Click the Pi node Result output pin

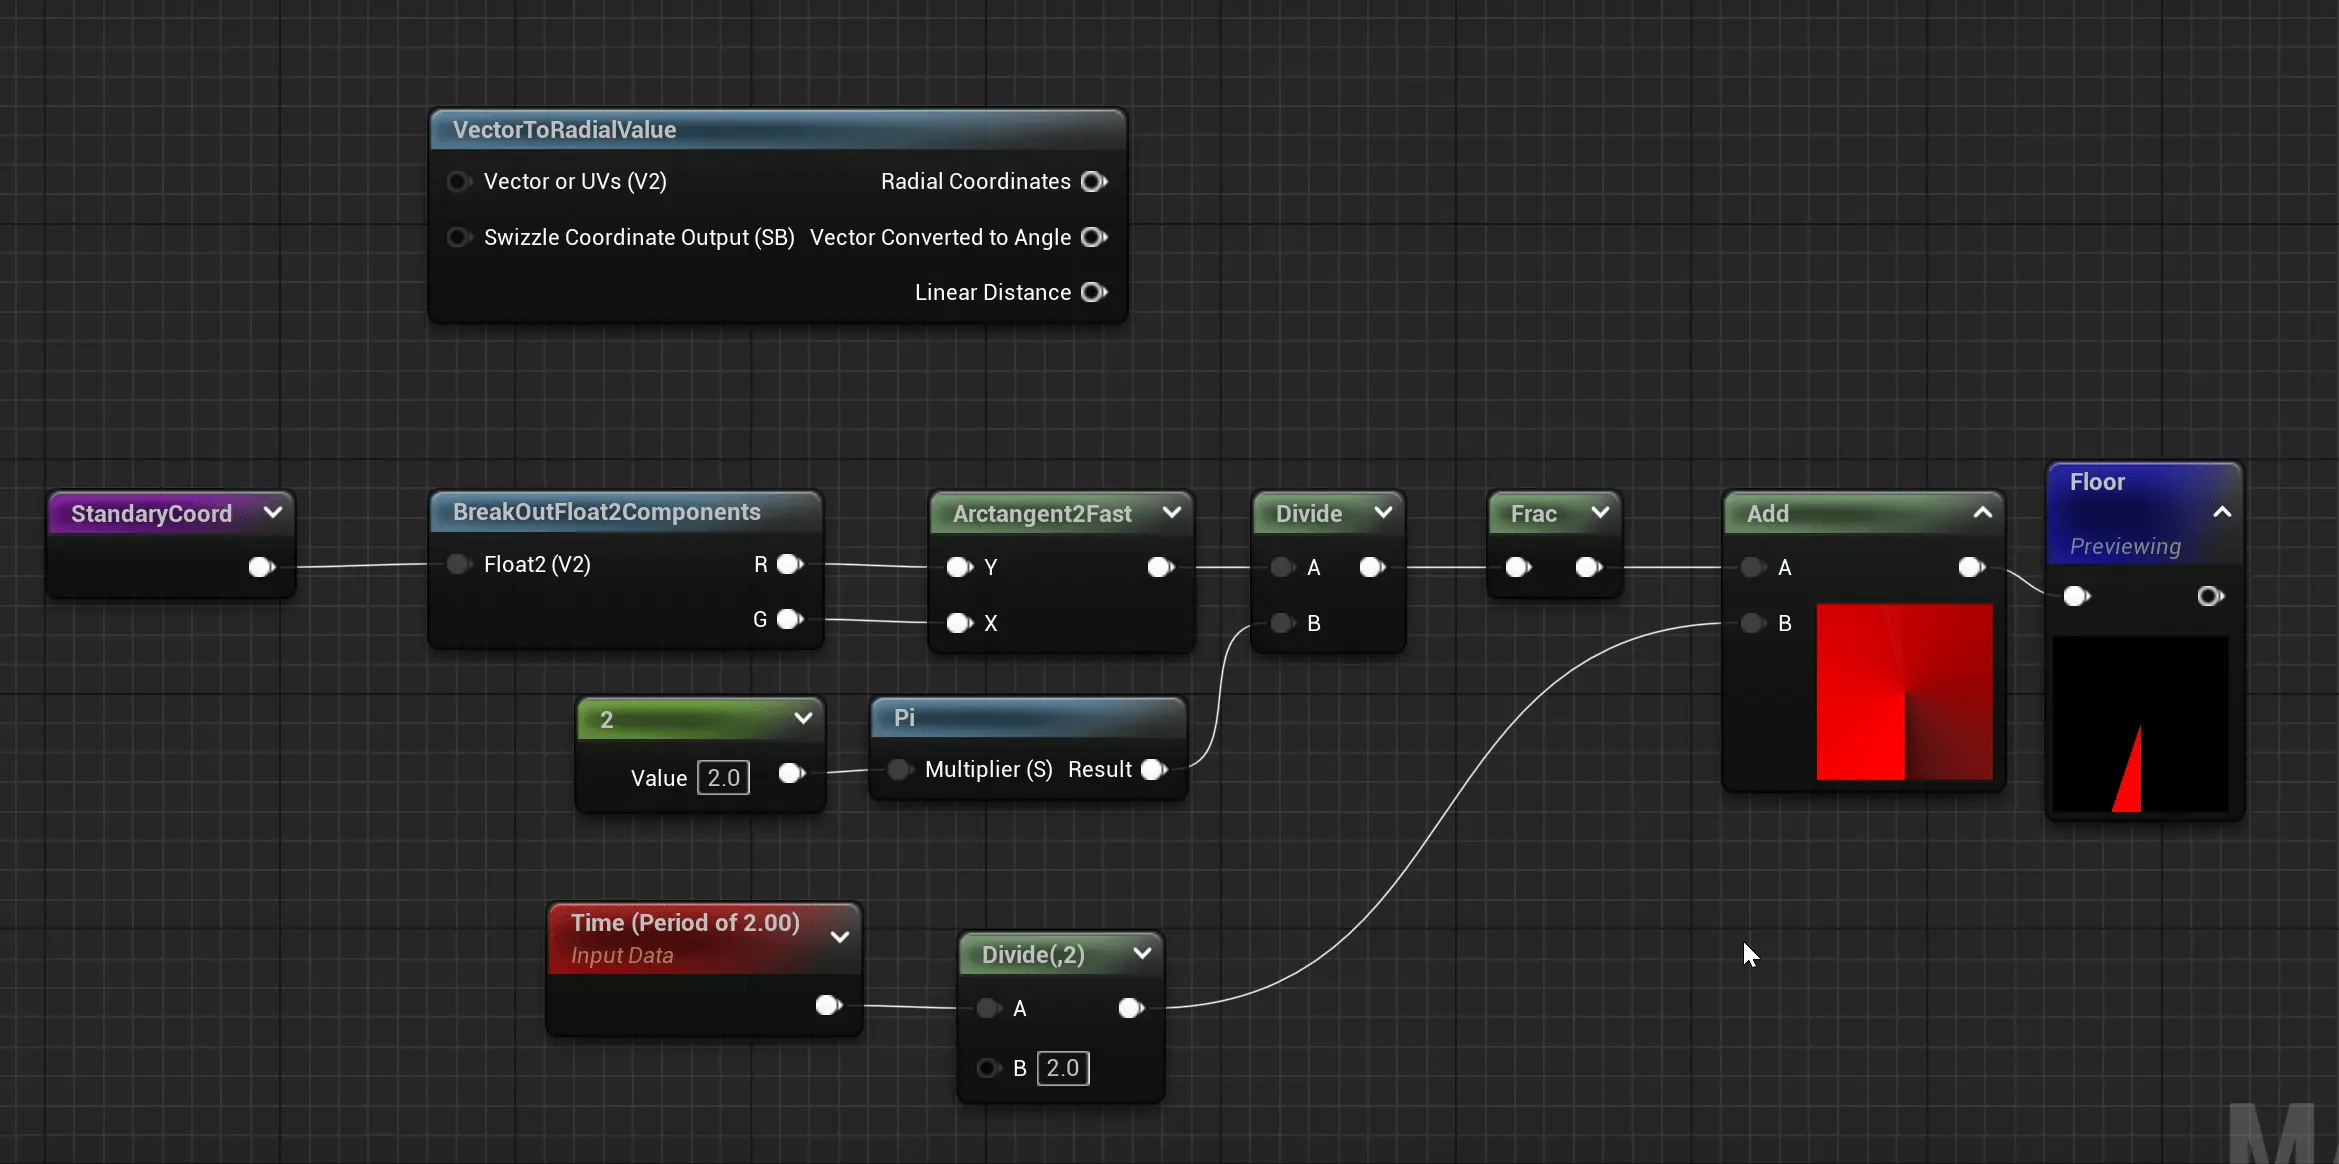pyautogui.click(x=1153, y=770)
